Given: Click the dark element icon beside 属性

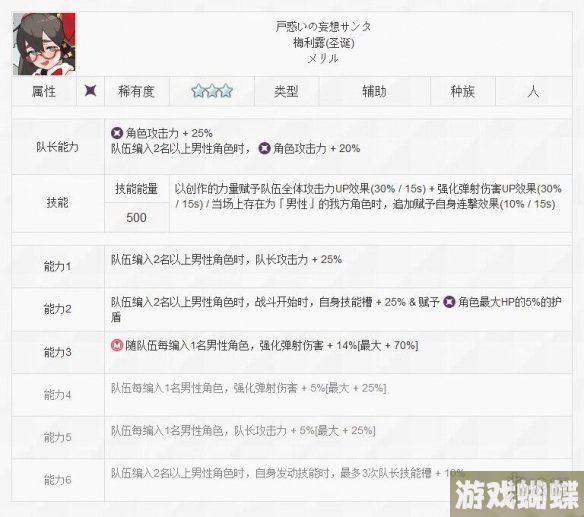Looking at the screenshot, I should 91,91.
